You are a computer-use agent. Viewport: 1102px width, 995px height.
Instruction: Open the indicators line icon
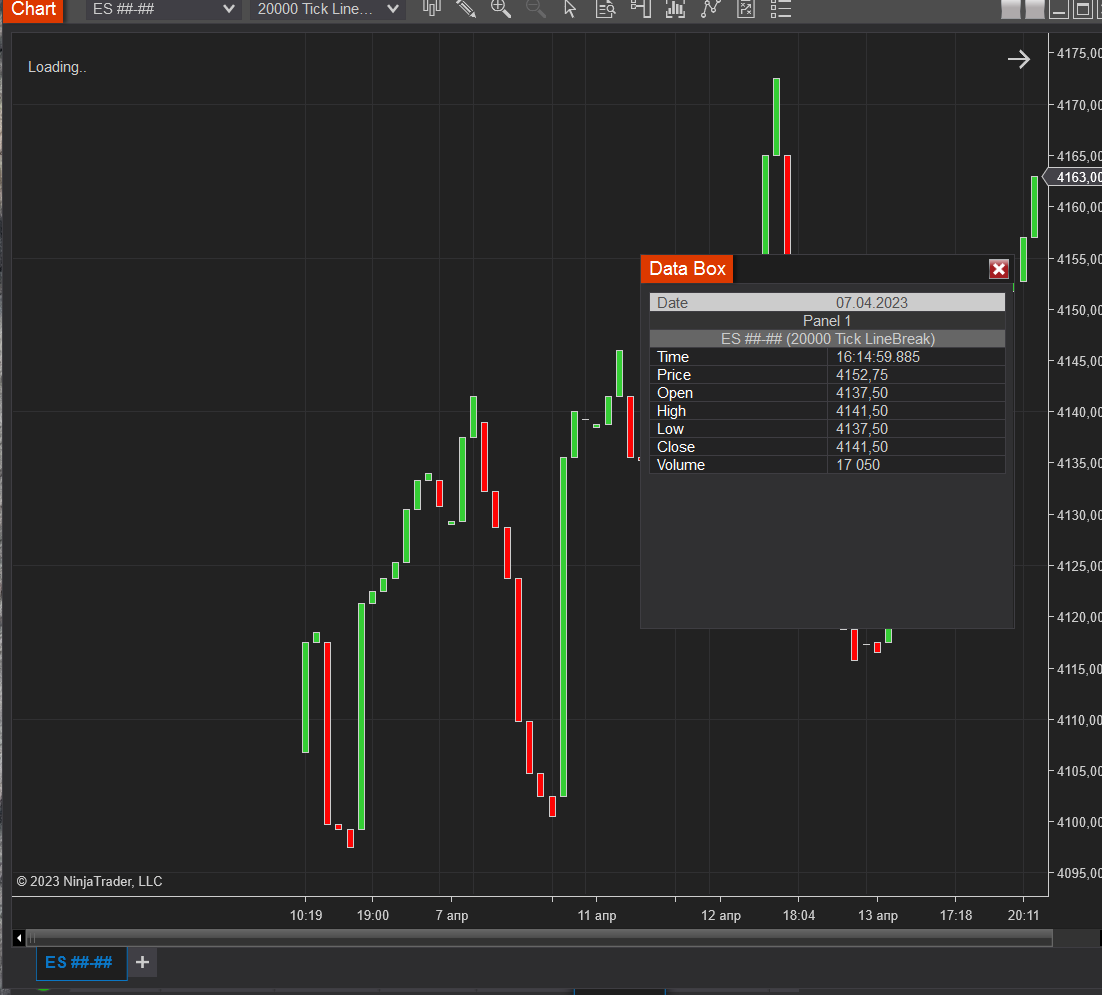click(x=711, y=8)
